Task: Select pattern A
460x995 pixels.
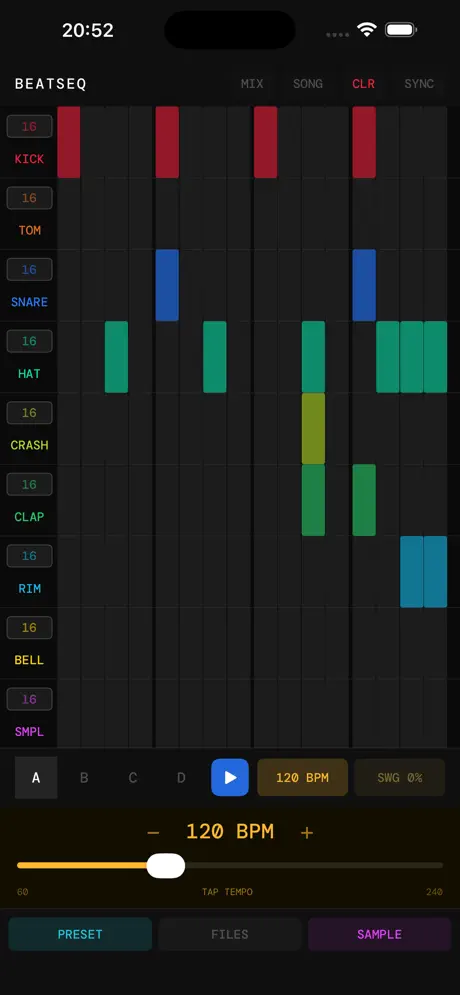Action: pyautogui.click(x=36, y=777)
